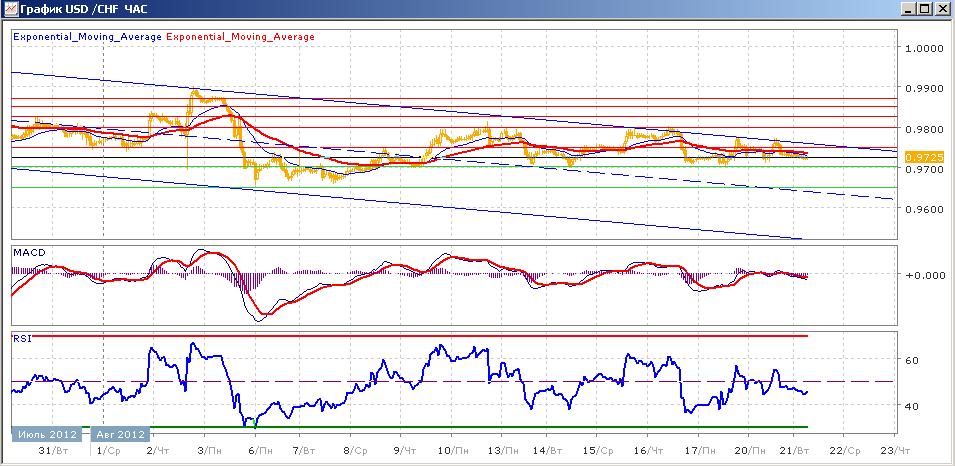Click the 9/Чт date label
This screenshot has width=955, height=466.
click(x=404, y=451)
